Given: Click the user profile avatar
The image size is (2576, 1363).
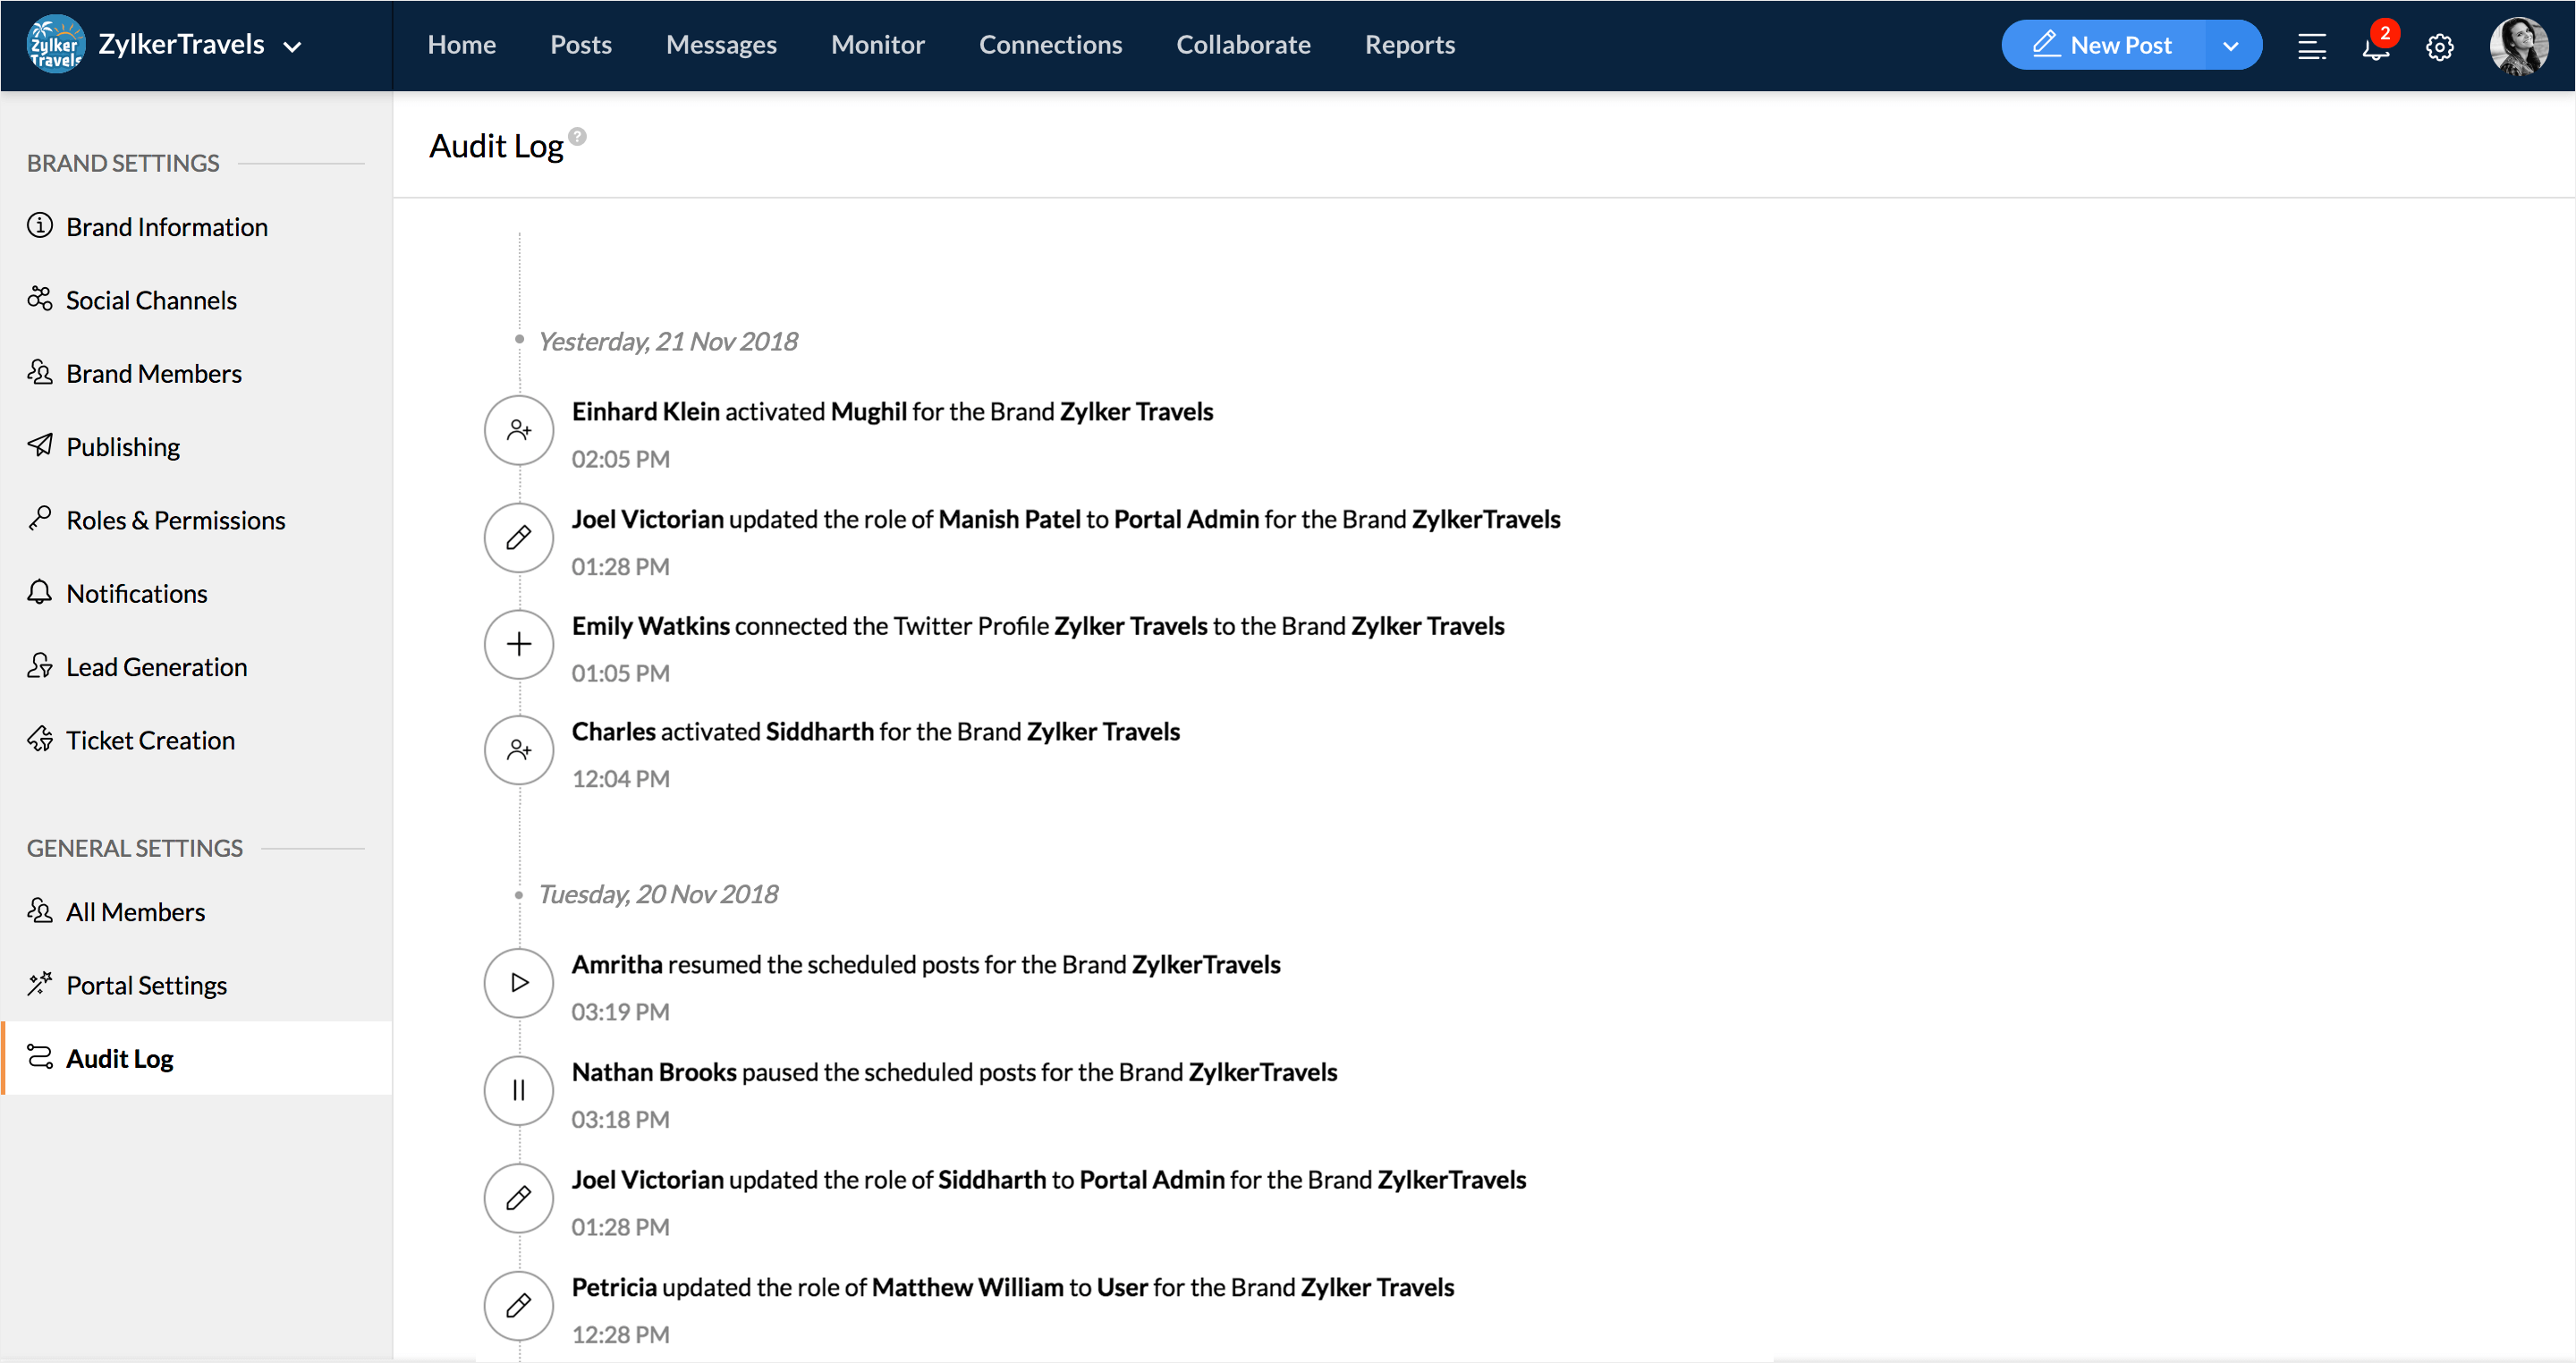Looking at the screenshot, I should [x=2518, y=46].
